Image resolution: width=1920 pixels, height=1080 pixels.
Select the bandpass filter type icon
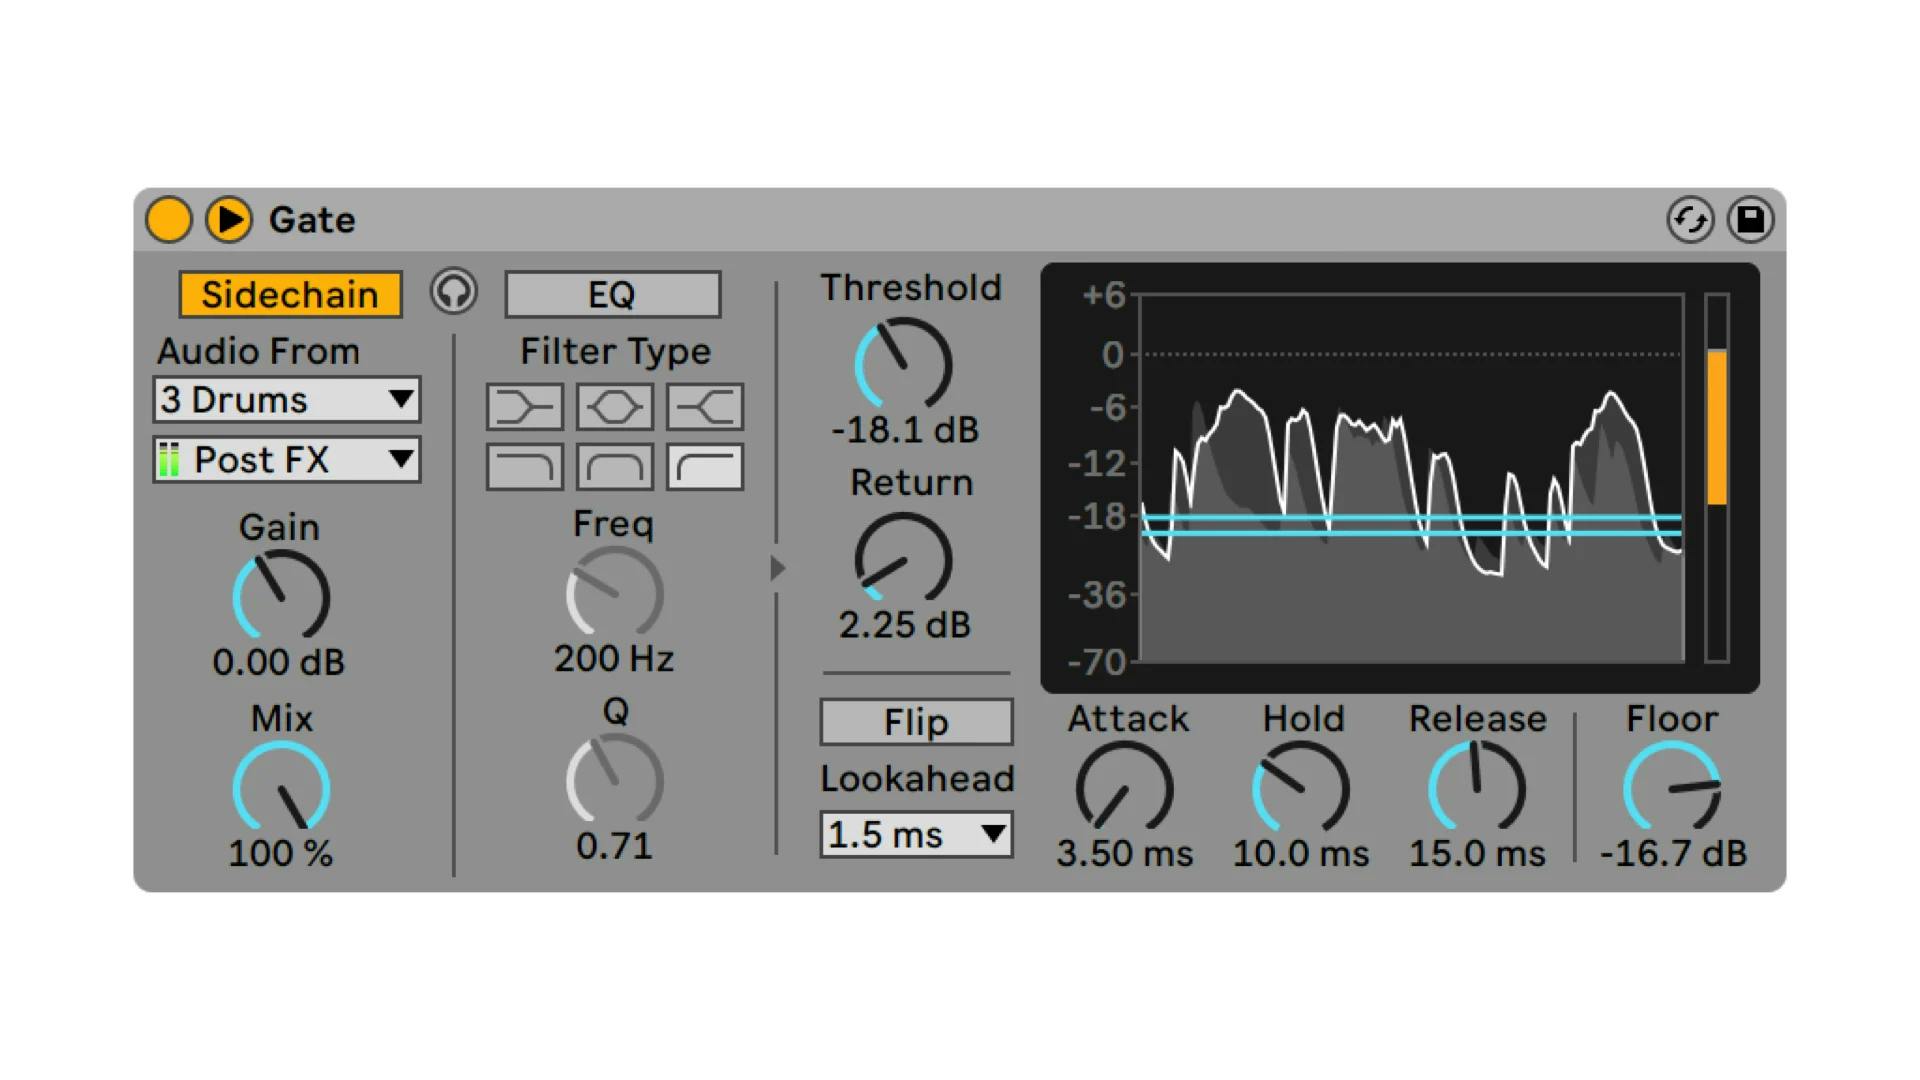(x=614, y=467)
